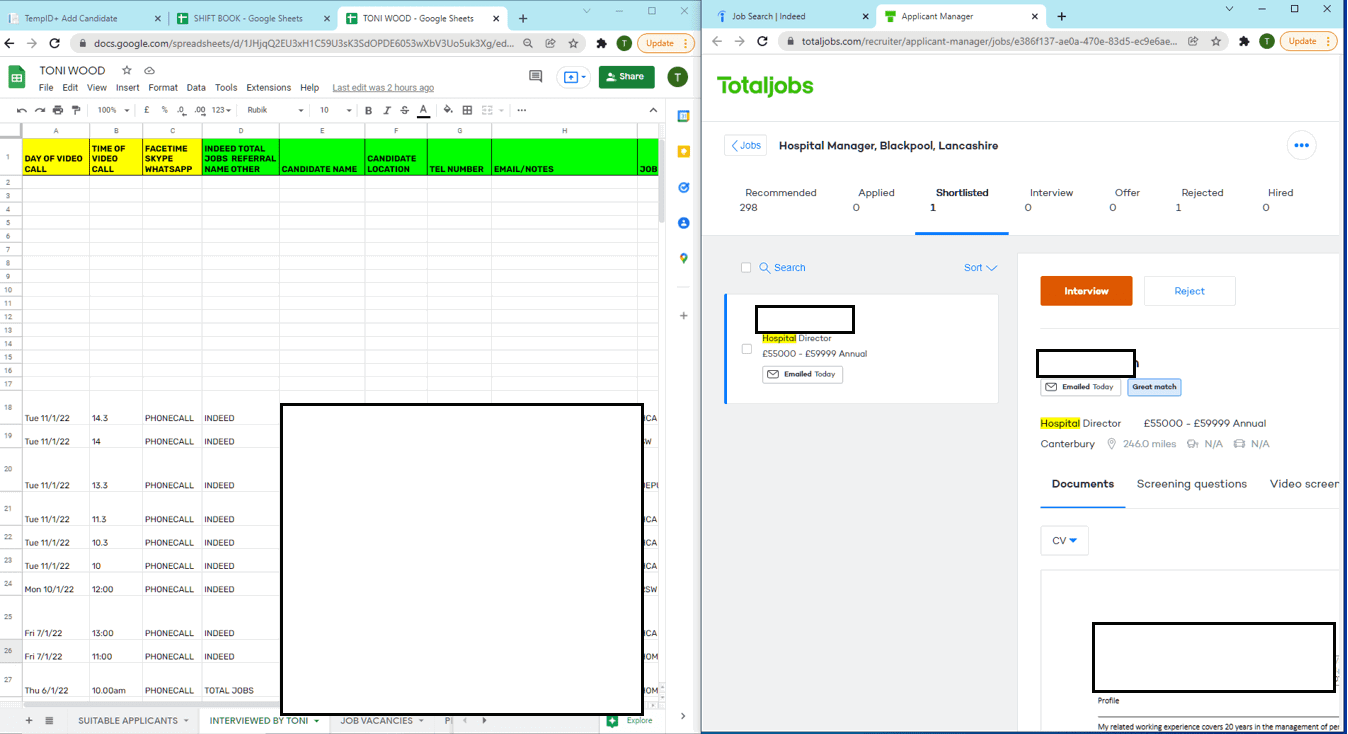
Task: Click the orange Interview button
Action: (x=1086, y=291)
